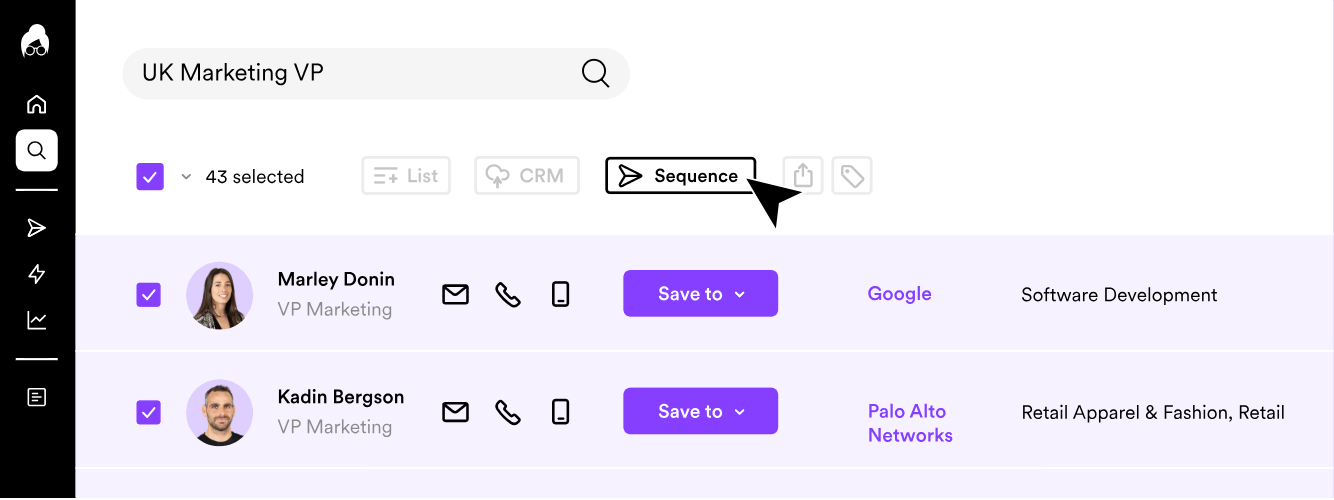Viewport: 1334px width, 500px height.
Task: Click the tag icon in toolbar
Action: point(852,176)
